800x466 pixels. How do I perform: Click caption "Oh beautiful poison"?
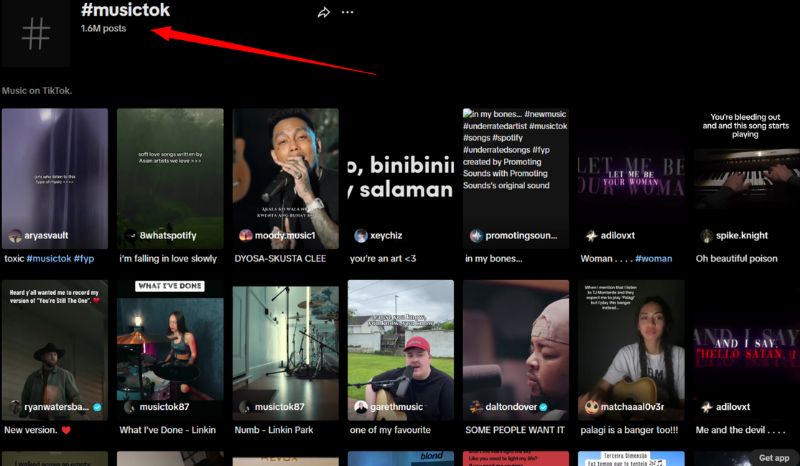pyautogui.click(x=737, y=259)
